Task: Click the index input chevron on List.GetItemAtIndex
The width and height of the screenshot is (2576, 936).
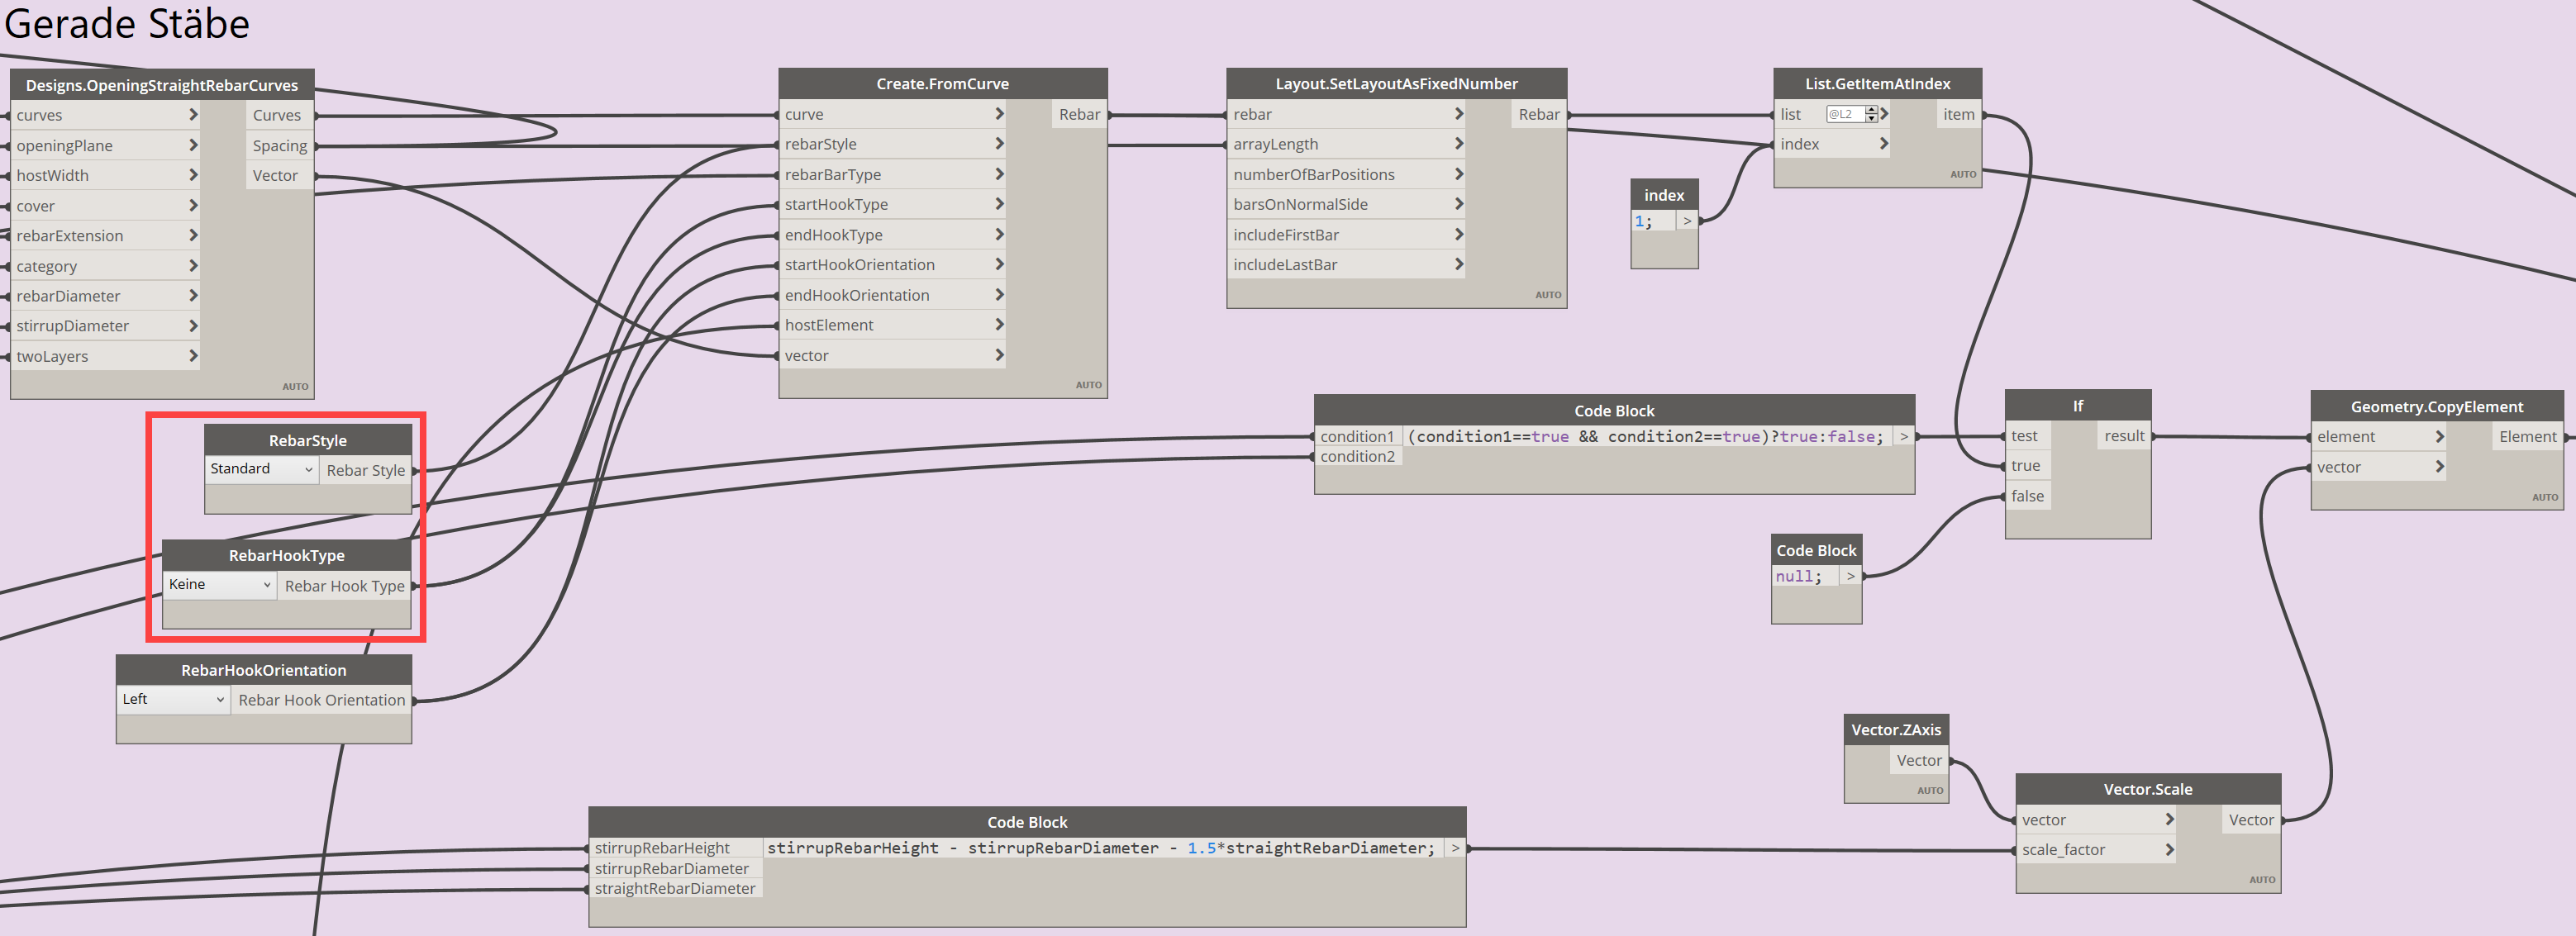Action: point(1883,144)
